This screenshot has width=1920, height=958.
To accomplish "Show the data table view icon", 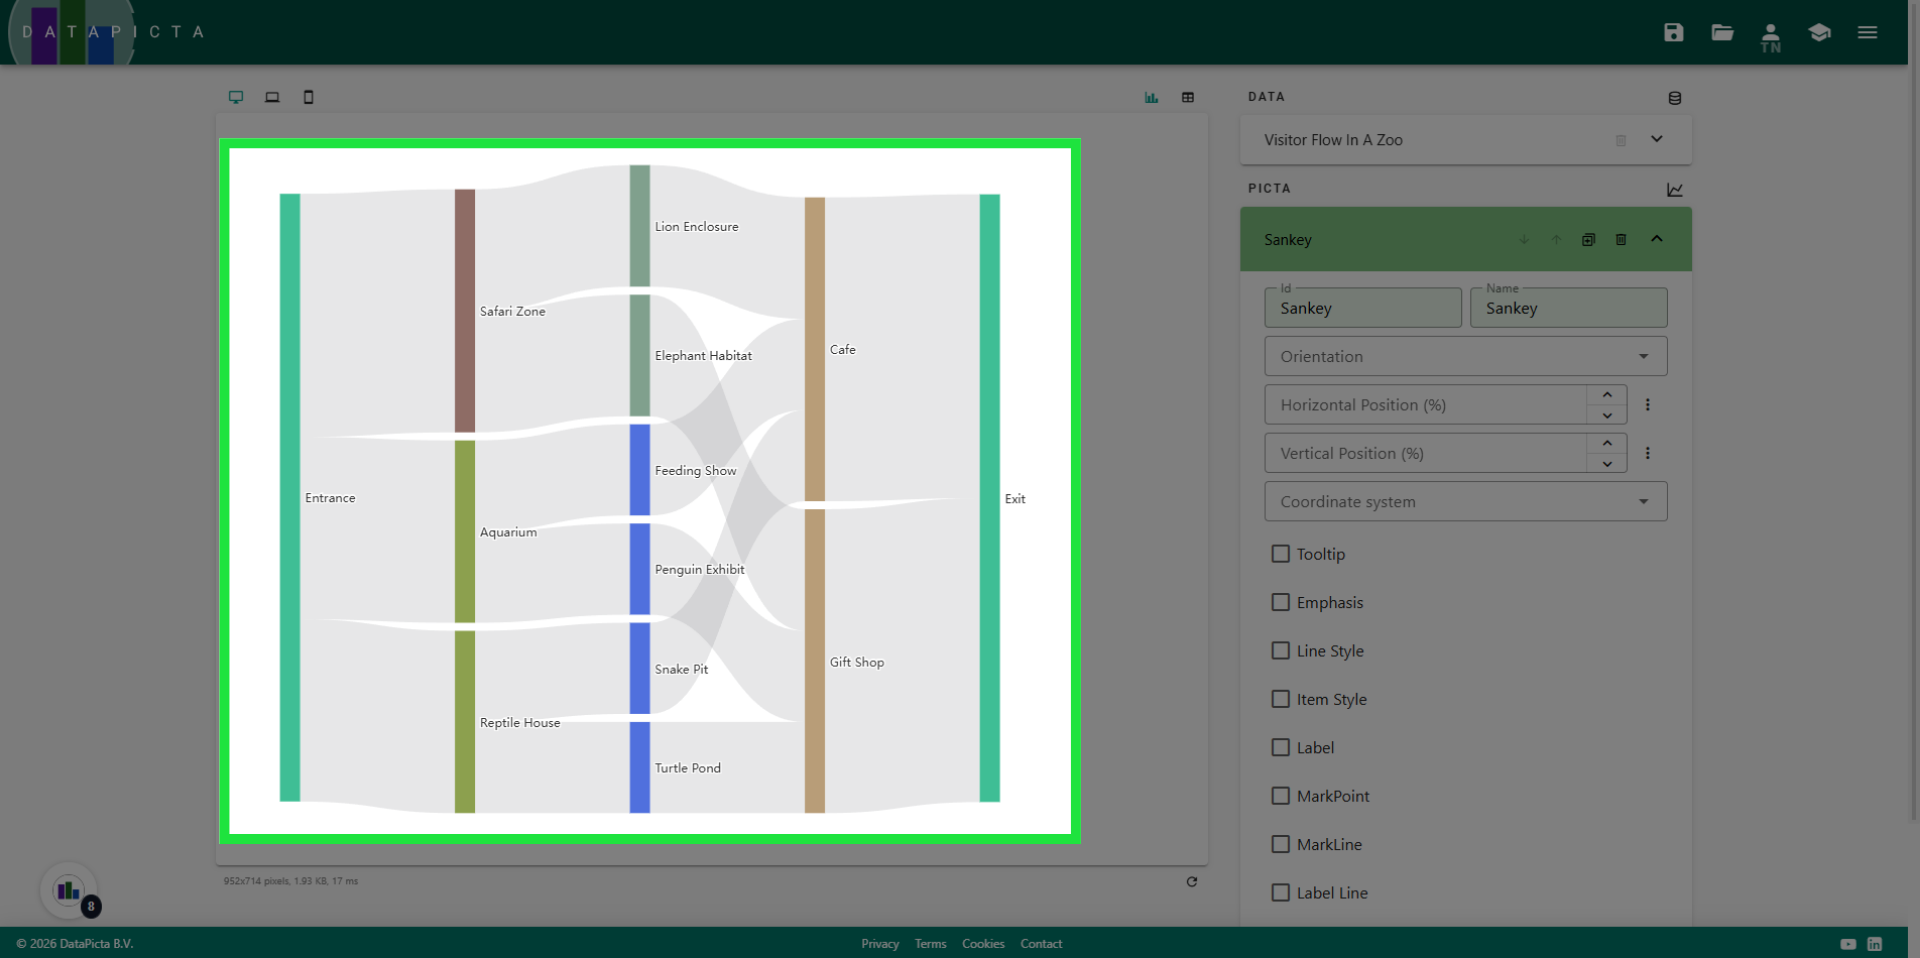I will (x=1188, y=97).
